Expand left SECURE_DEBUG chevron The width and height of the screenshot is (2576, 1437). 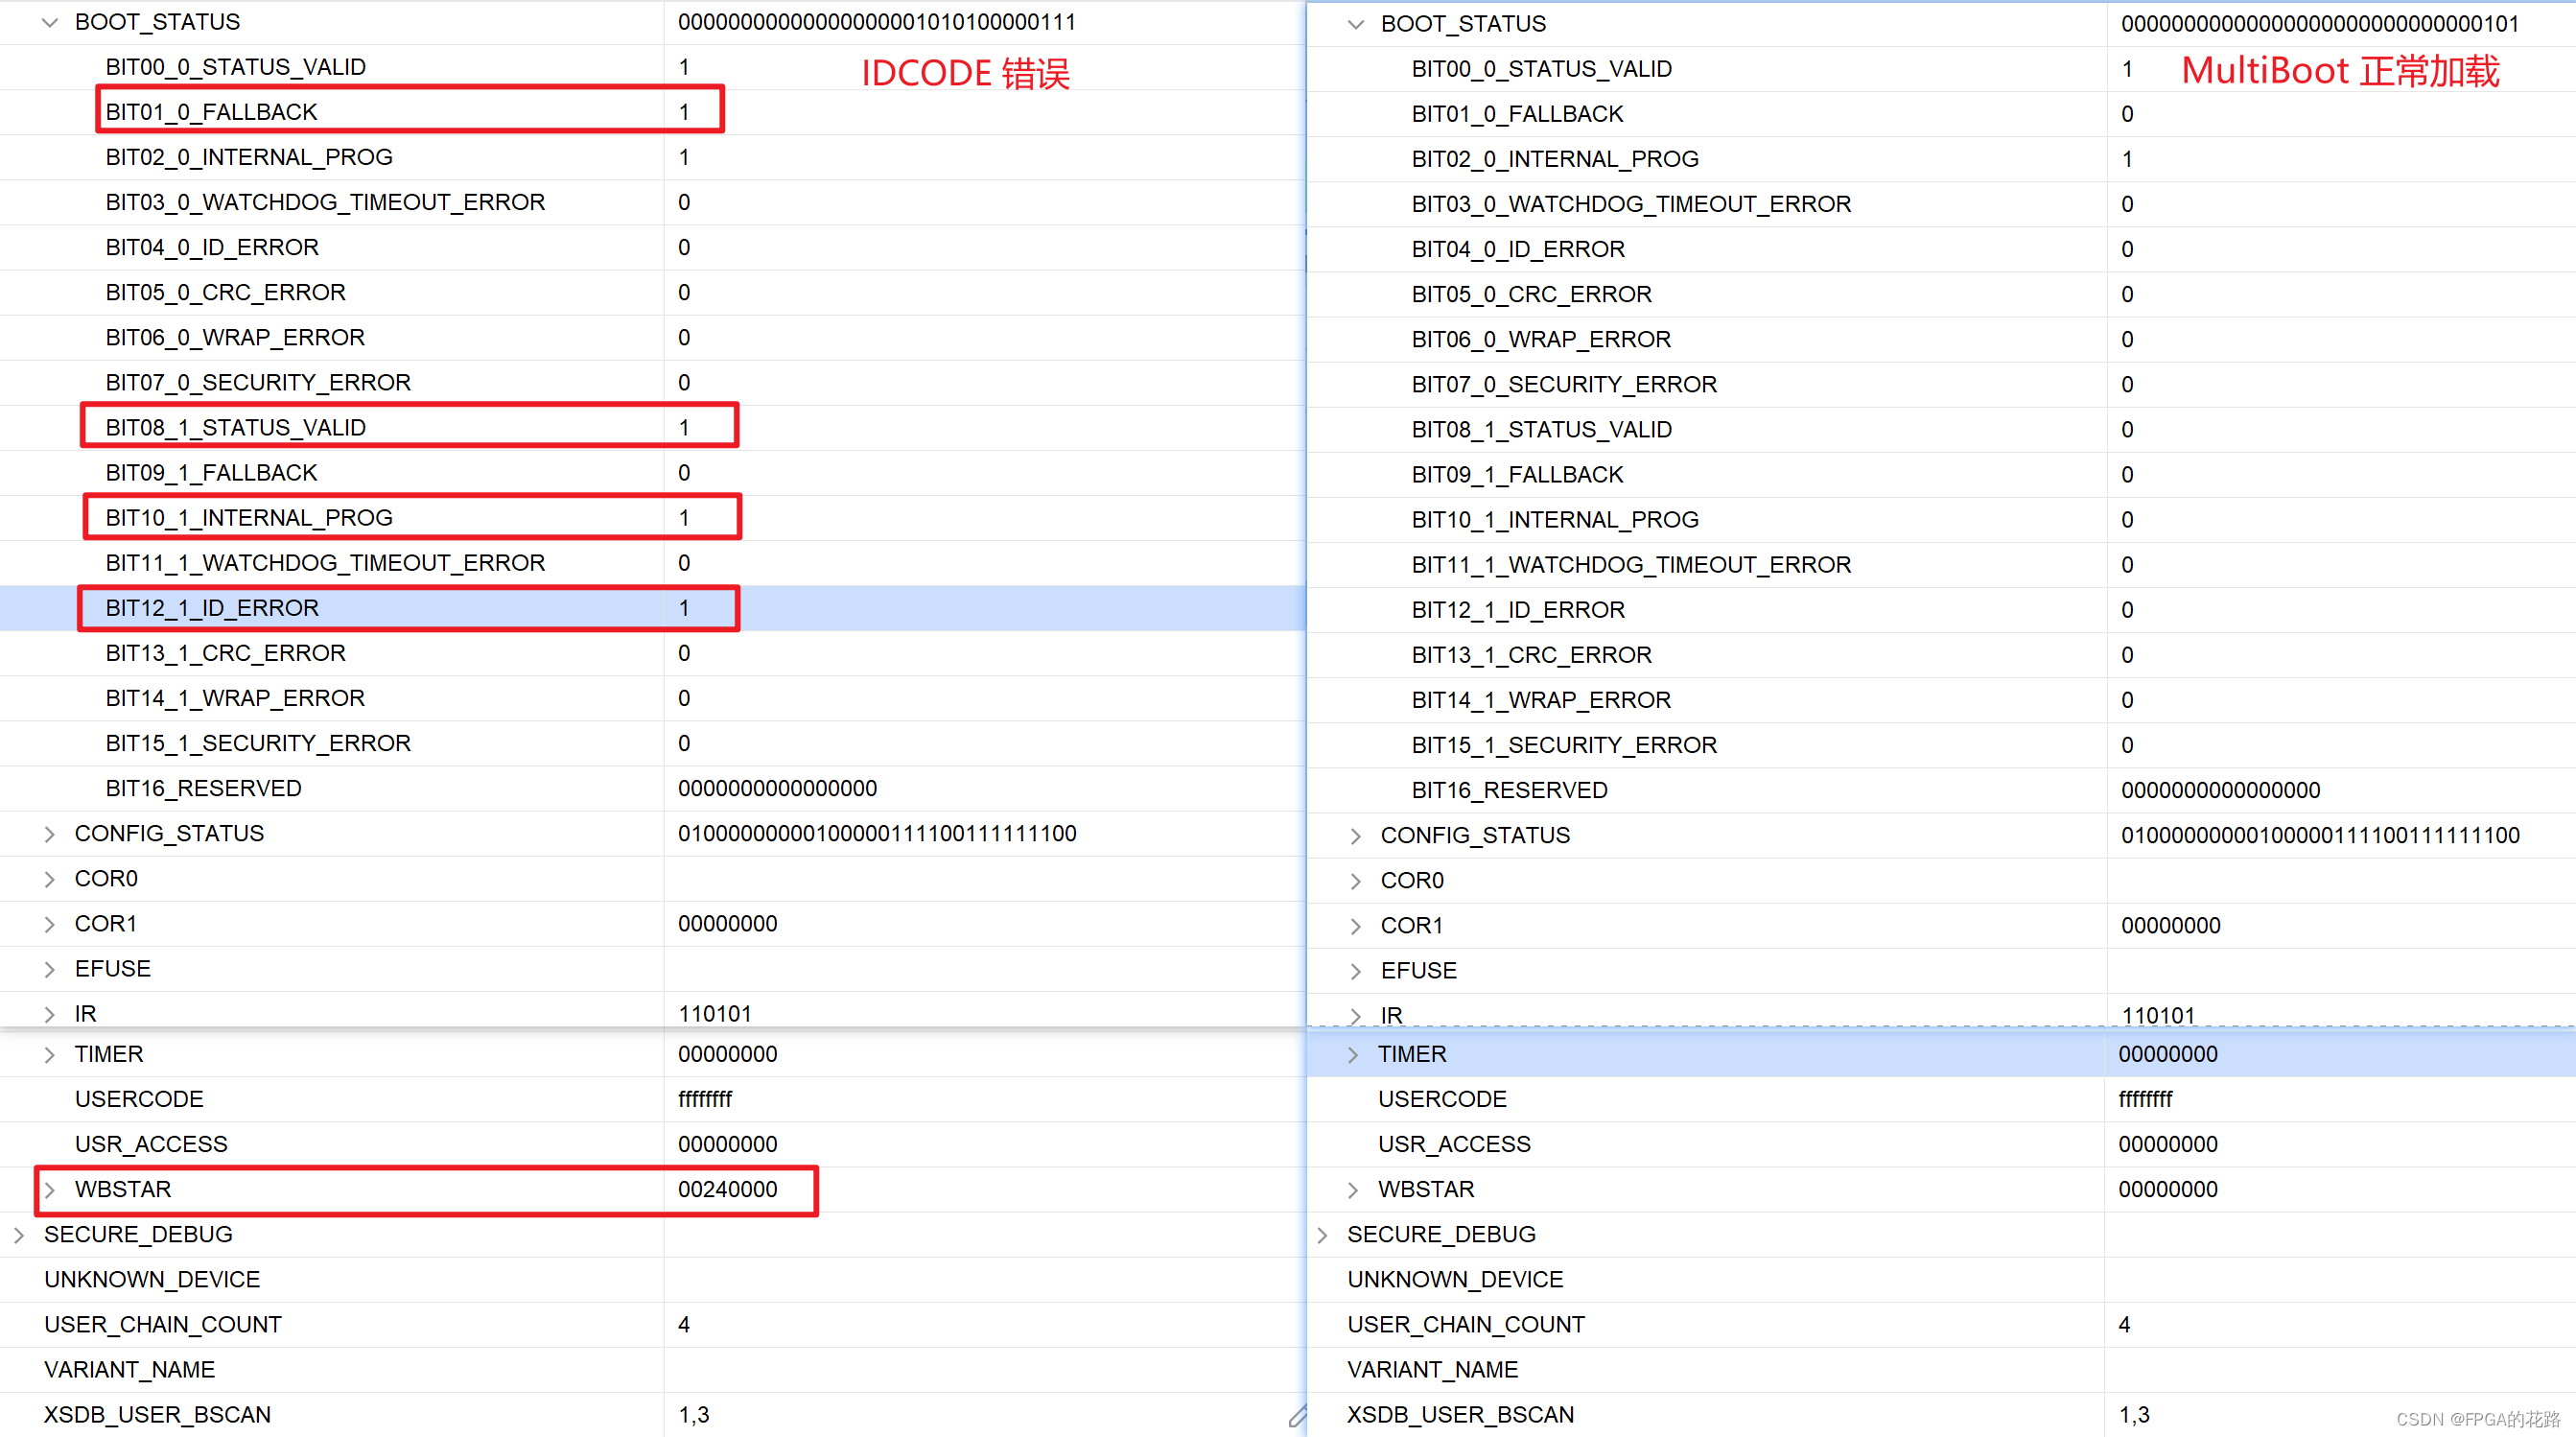19,1235
